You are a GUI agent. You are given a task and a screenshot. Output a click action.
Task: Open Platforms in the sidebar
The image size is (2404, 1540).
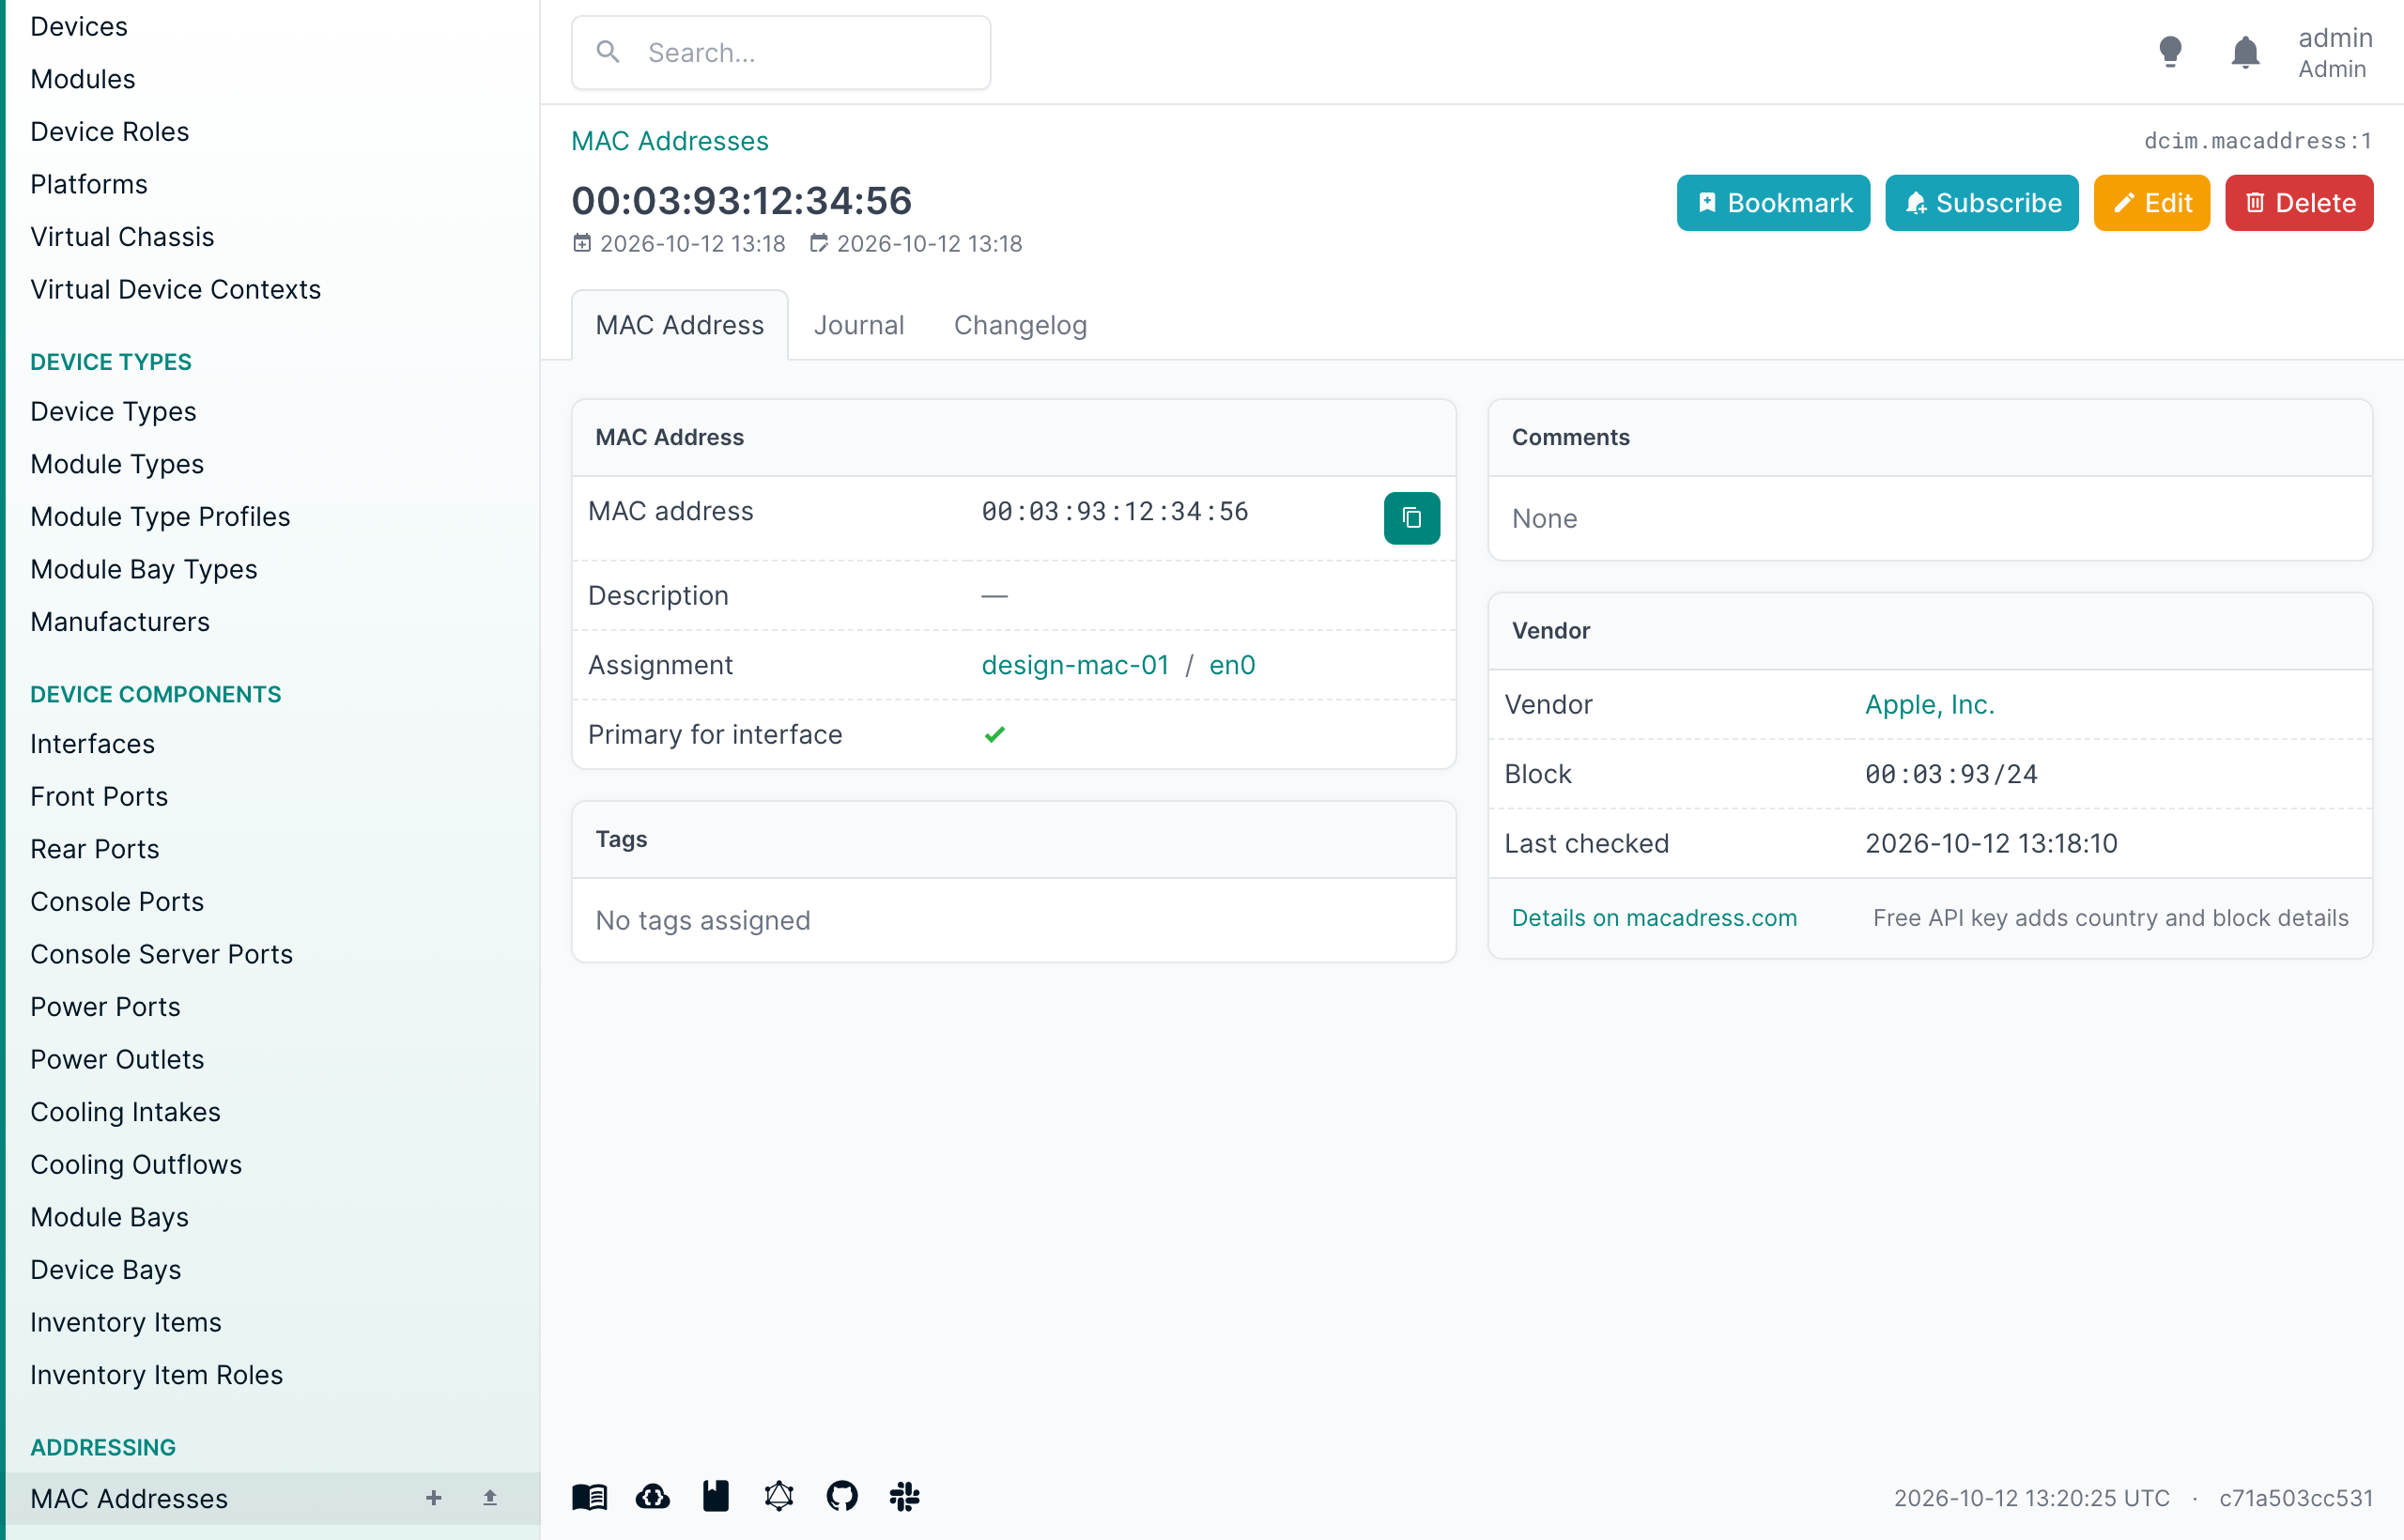click(89, 184)
